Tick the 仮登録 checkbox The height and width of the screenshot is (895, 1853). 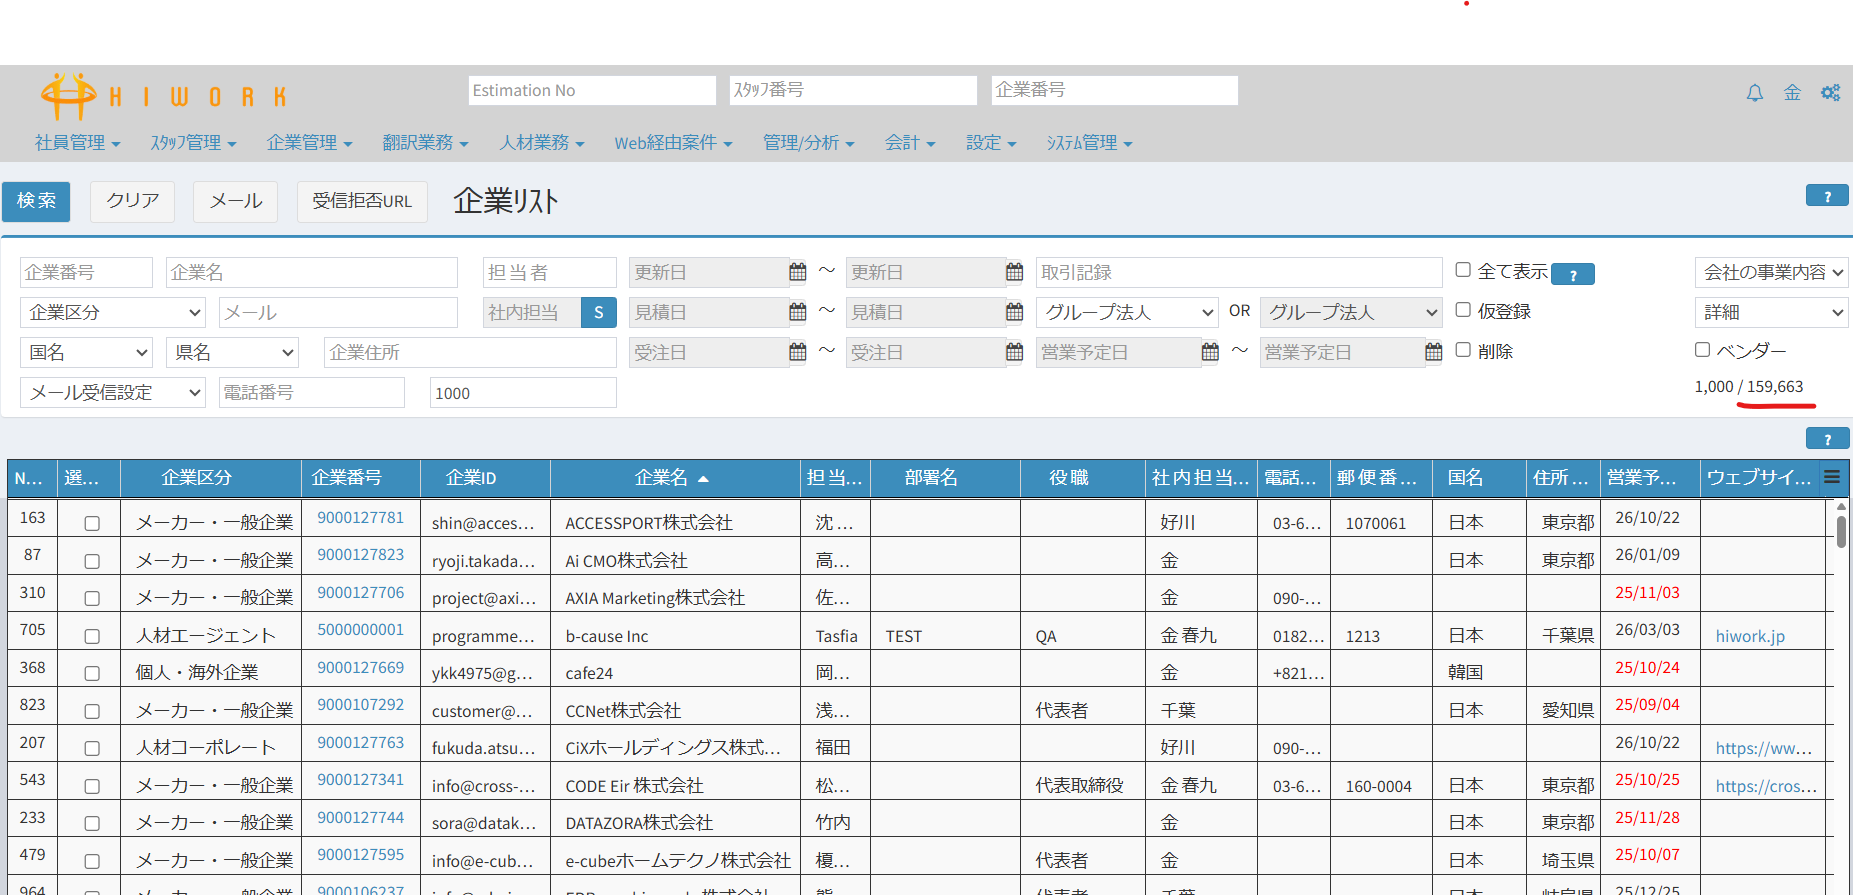point(1463,310)
